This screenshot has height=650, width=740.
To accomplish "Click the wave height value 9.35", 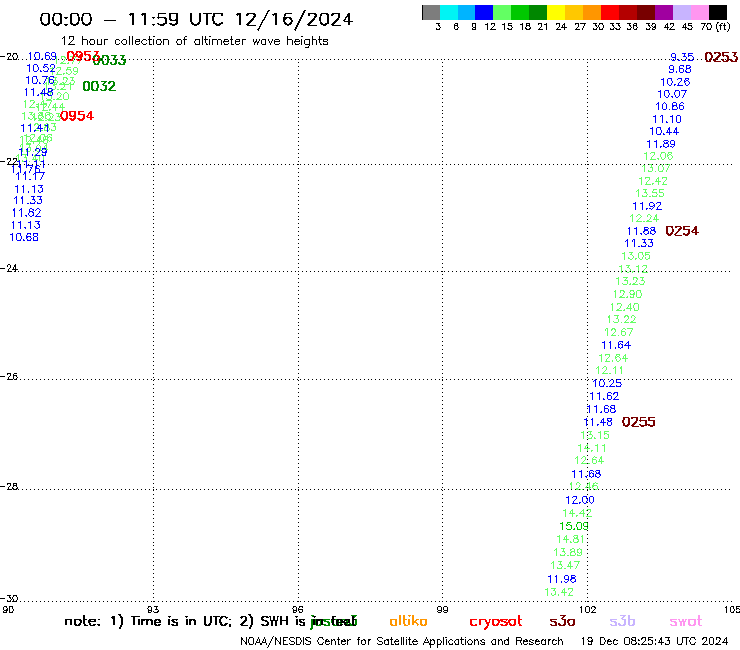I will point(682,57).
